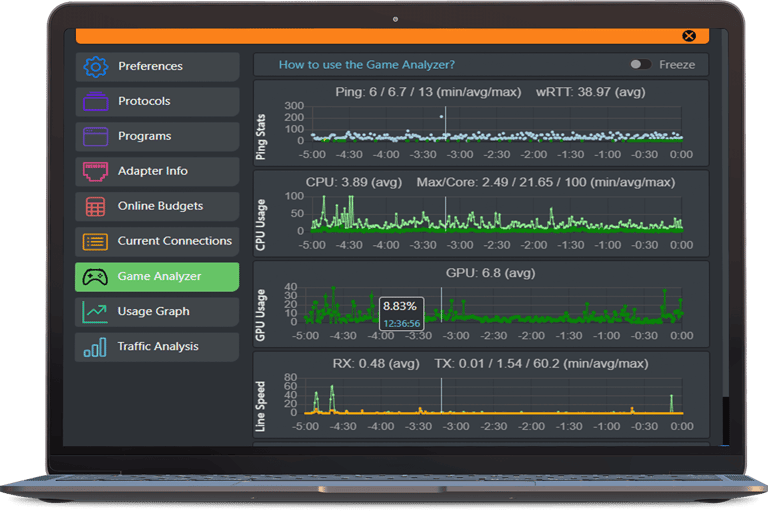Viewport: 768px width, 511px height.
Task: Close the panel with the orange bar X
Action: tap(689, 36)
